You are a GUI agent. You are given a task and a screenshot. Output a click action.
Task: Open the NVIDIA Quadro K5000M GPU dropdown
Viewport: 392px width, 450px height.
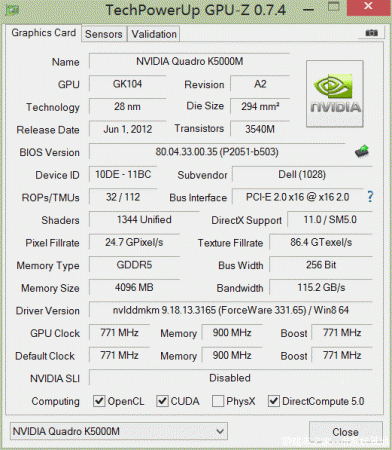click(119, 431)
